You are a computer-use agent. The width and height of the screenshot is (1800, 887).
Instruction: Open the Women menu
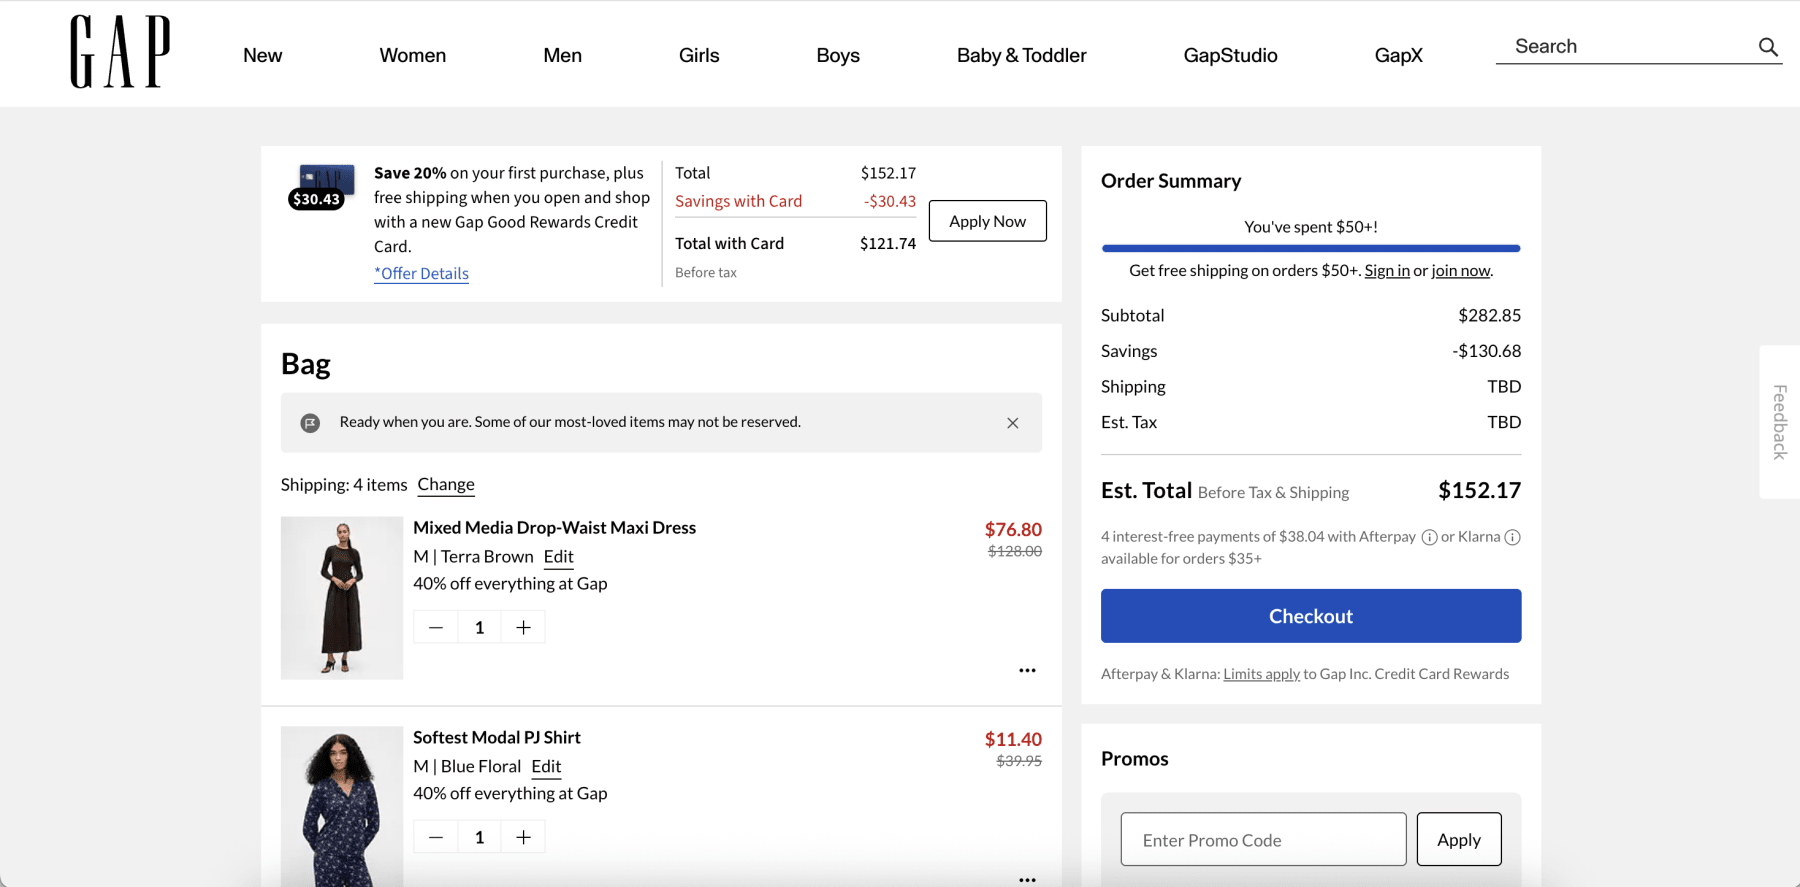tap(412, 55)
